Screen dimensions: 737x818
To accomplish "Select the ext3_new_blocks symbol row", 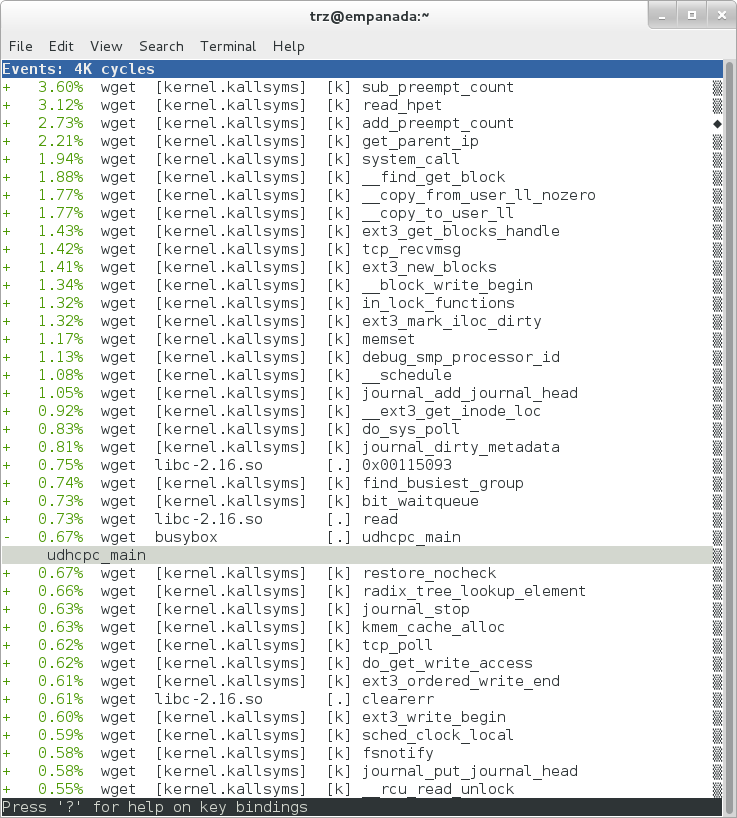I will tap(429, 267).
